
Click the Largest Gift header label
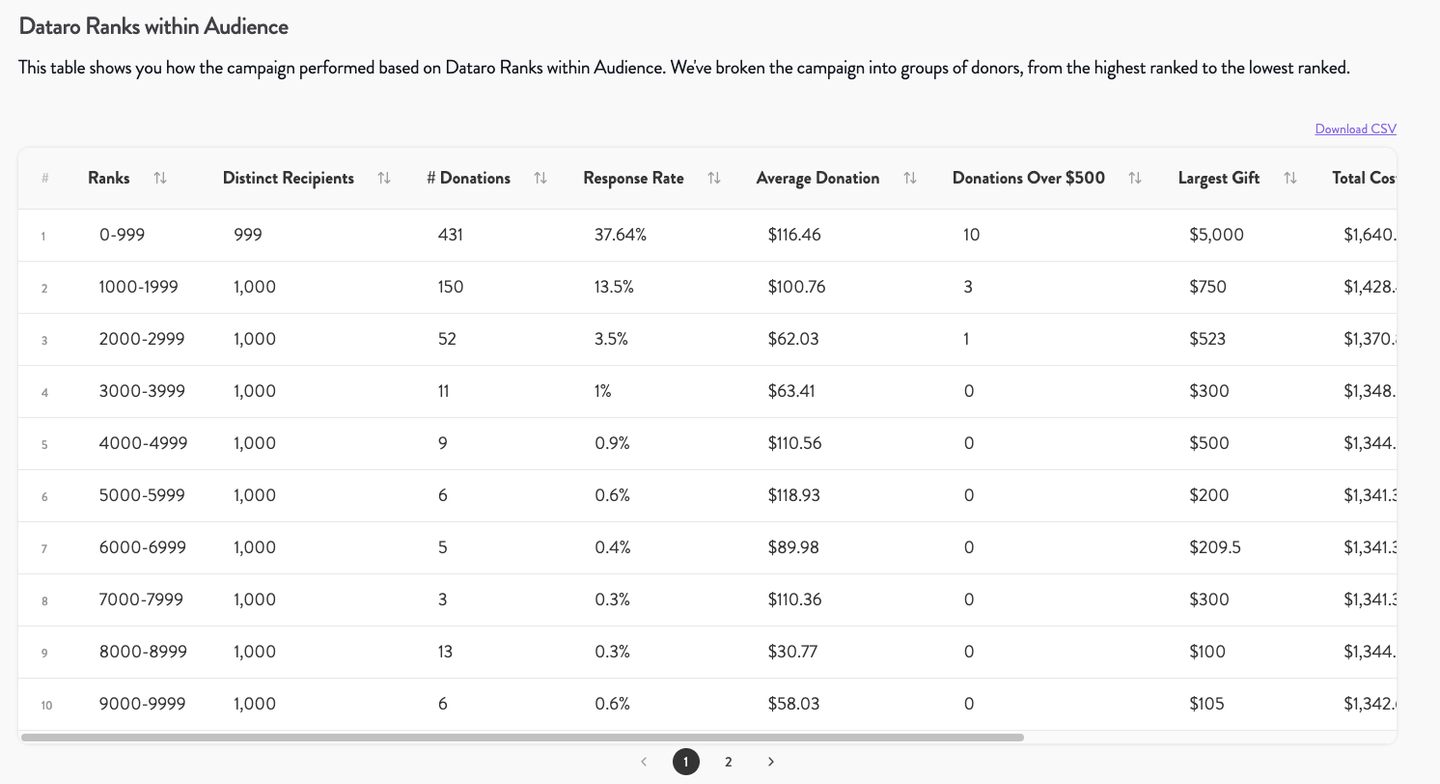click(x=1219, y=178)
